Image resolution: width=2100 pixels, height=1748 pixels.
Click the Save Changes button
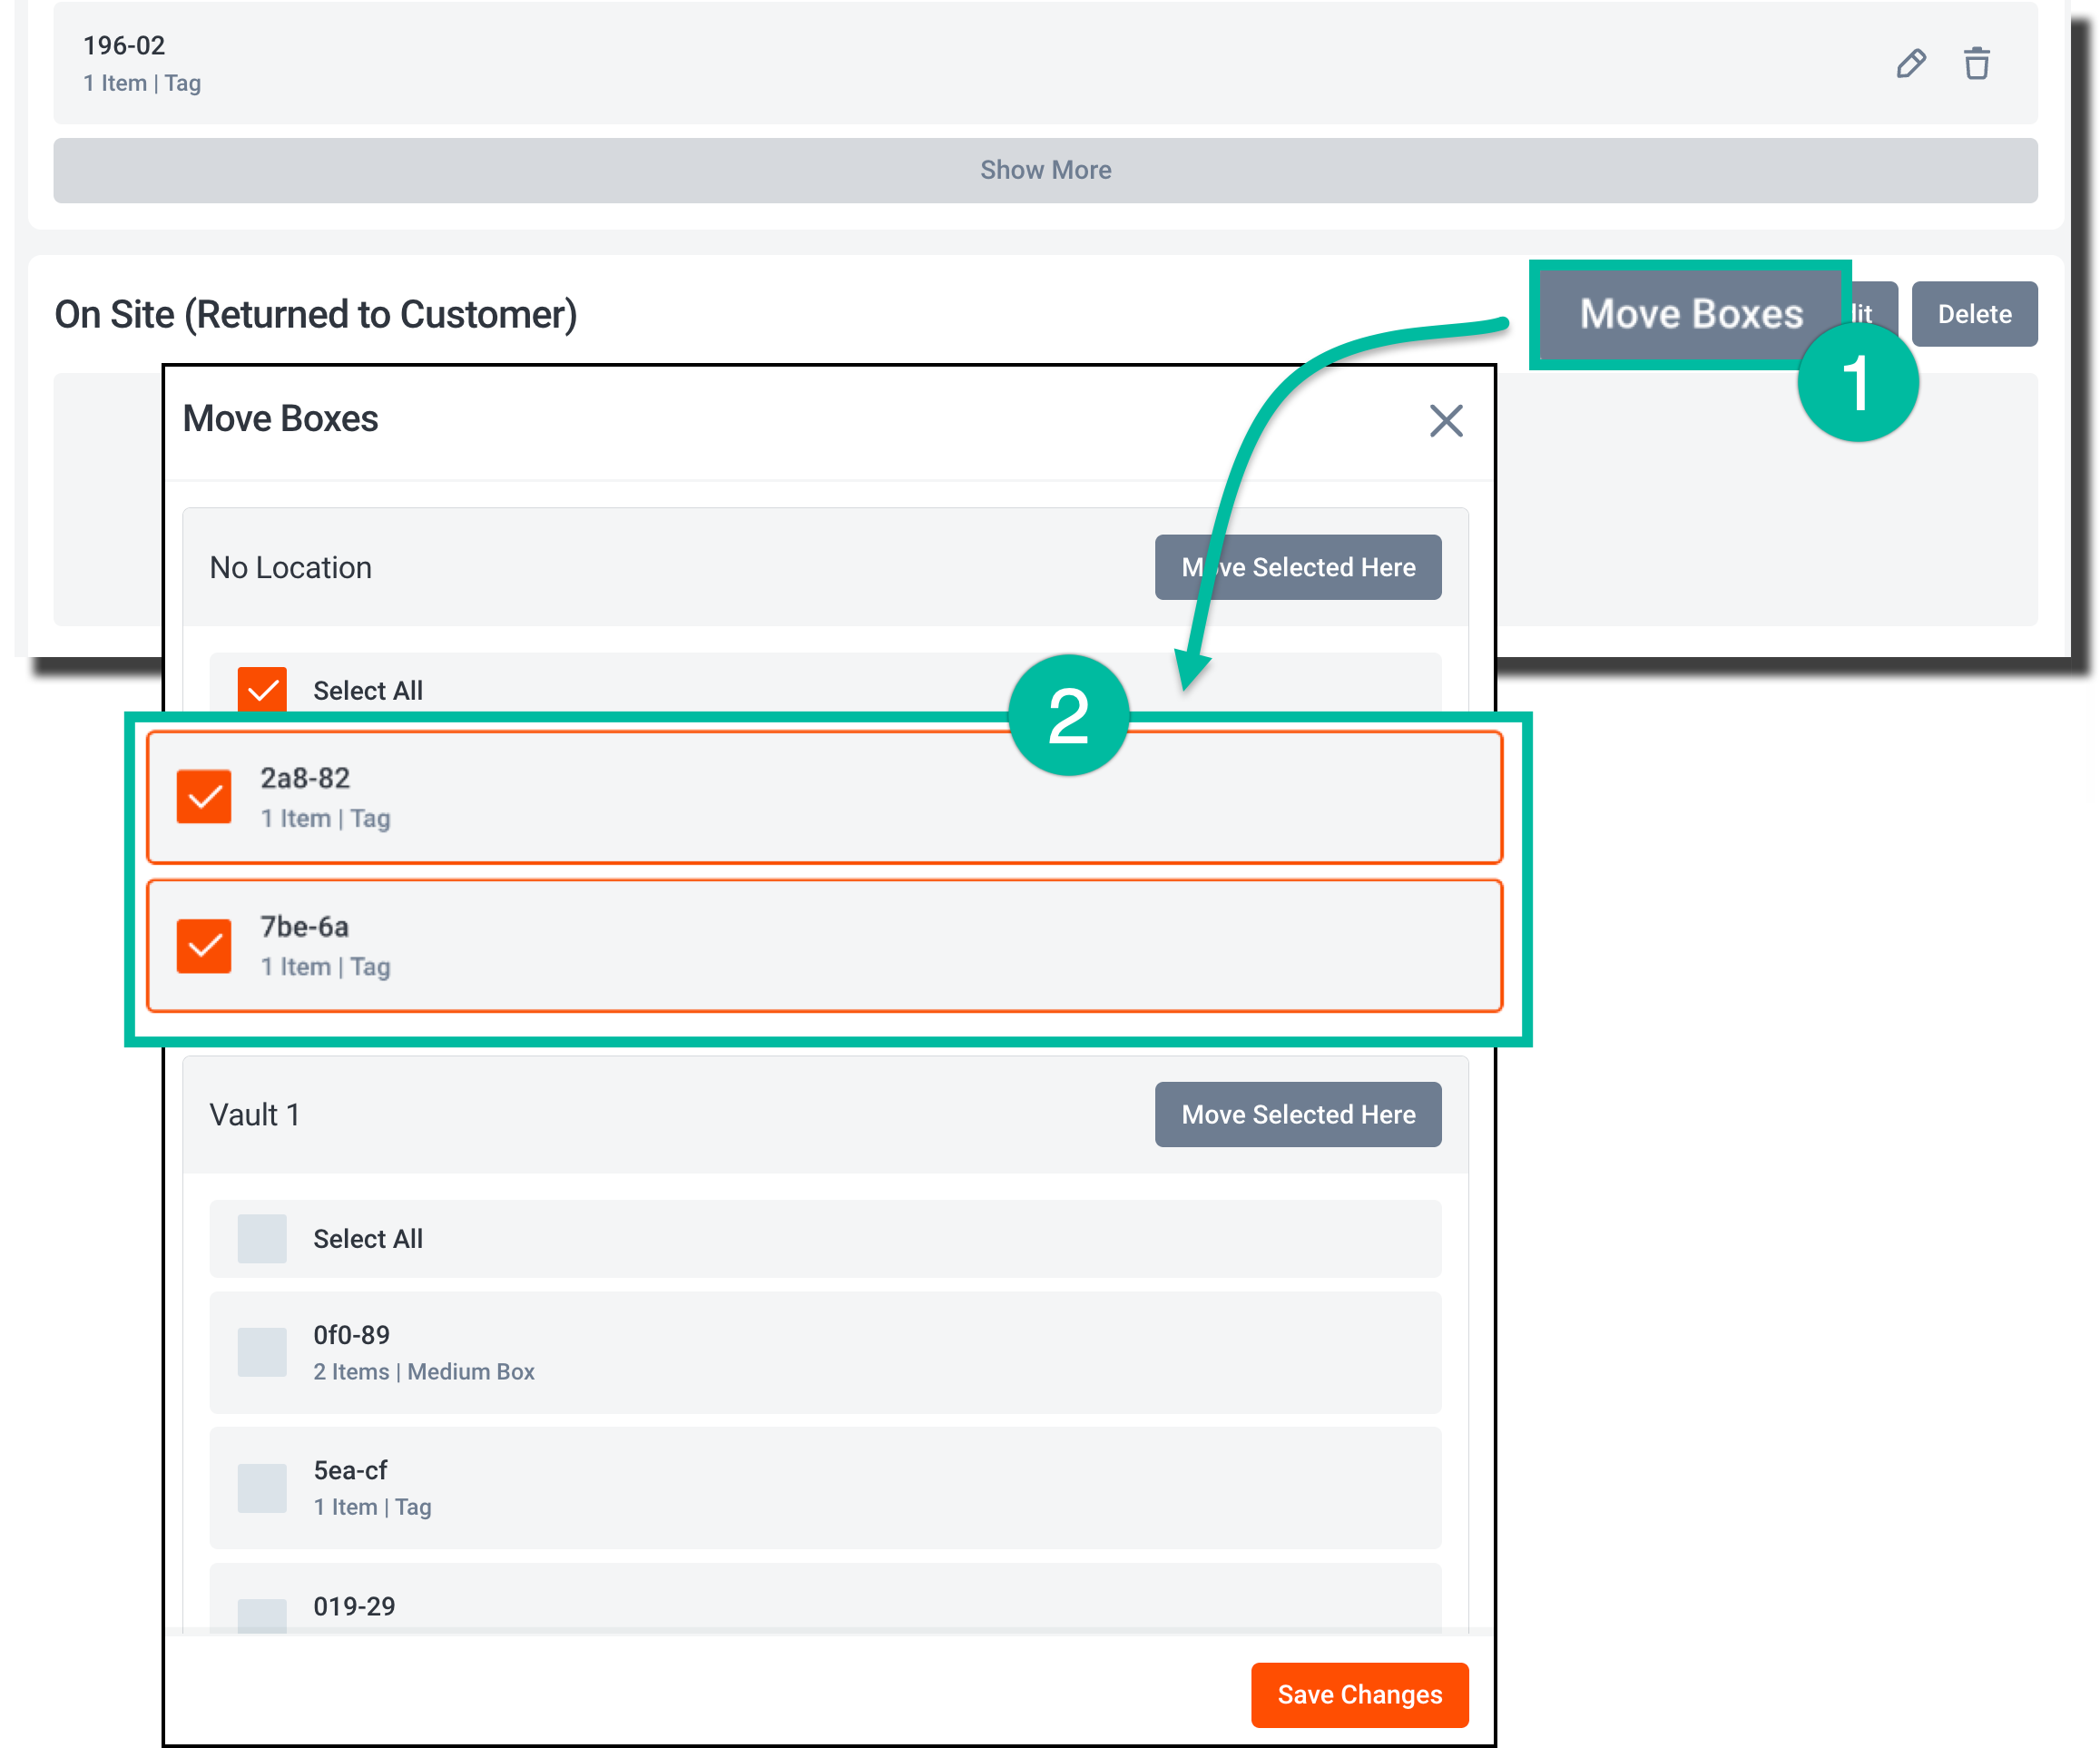[x=1359, y=1694]
